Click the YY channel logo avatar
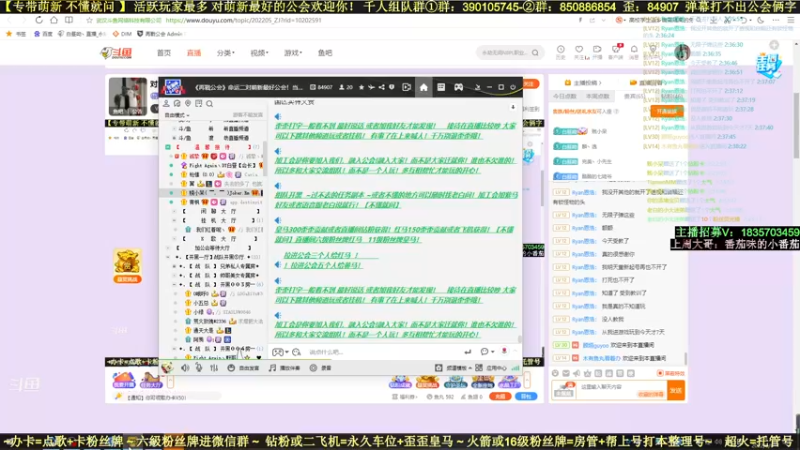 coord(173,87)
